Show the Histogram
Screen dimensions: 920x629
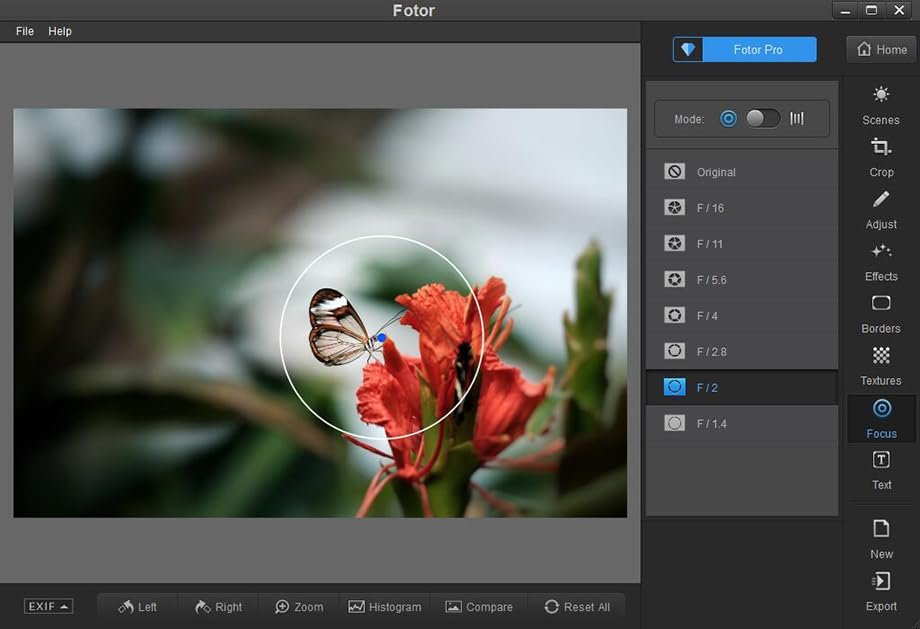tap(384, 607)
